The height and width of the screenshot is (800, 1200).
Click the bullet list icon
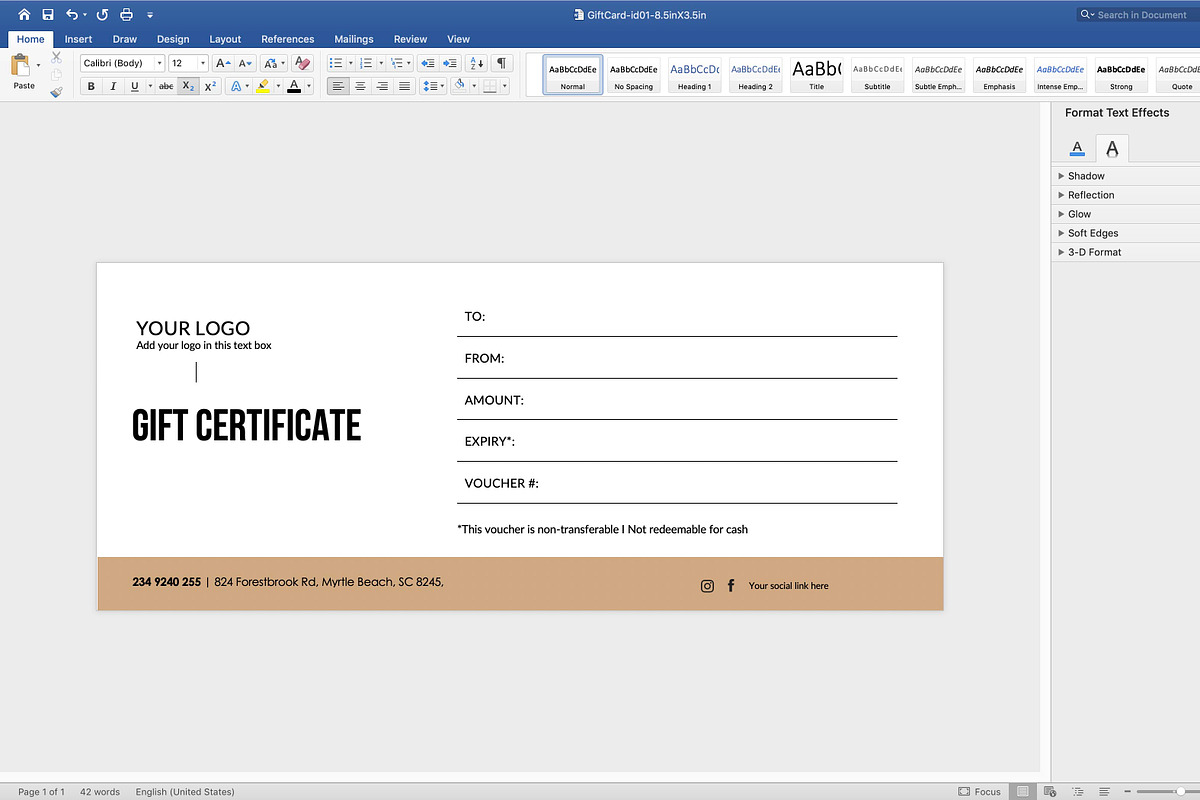[336, 63]
